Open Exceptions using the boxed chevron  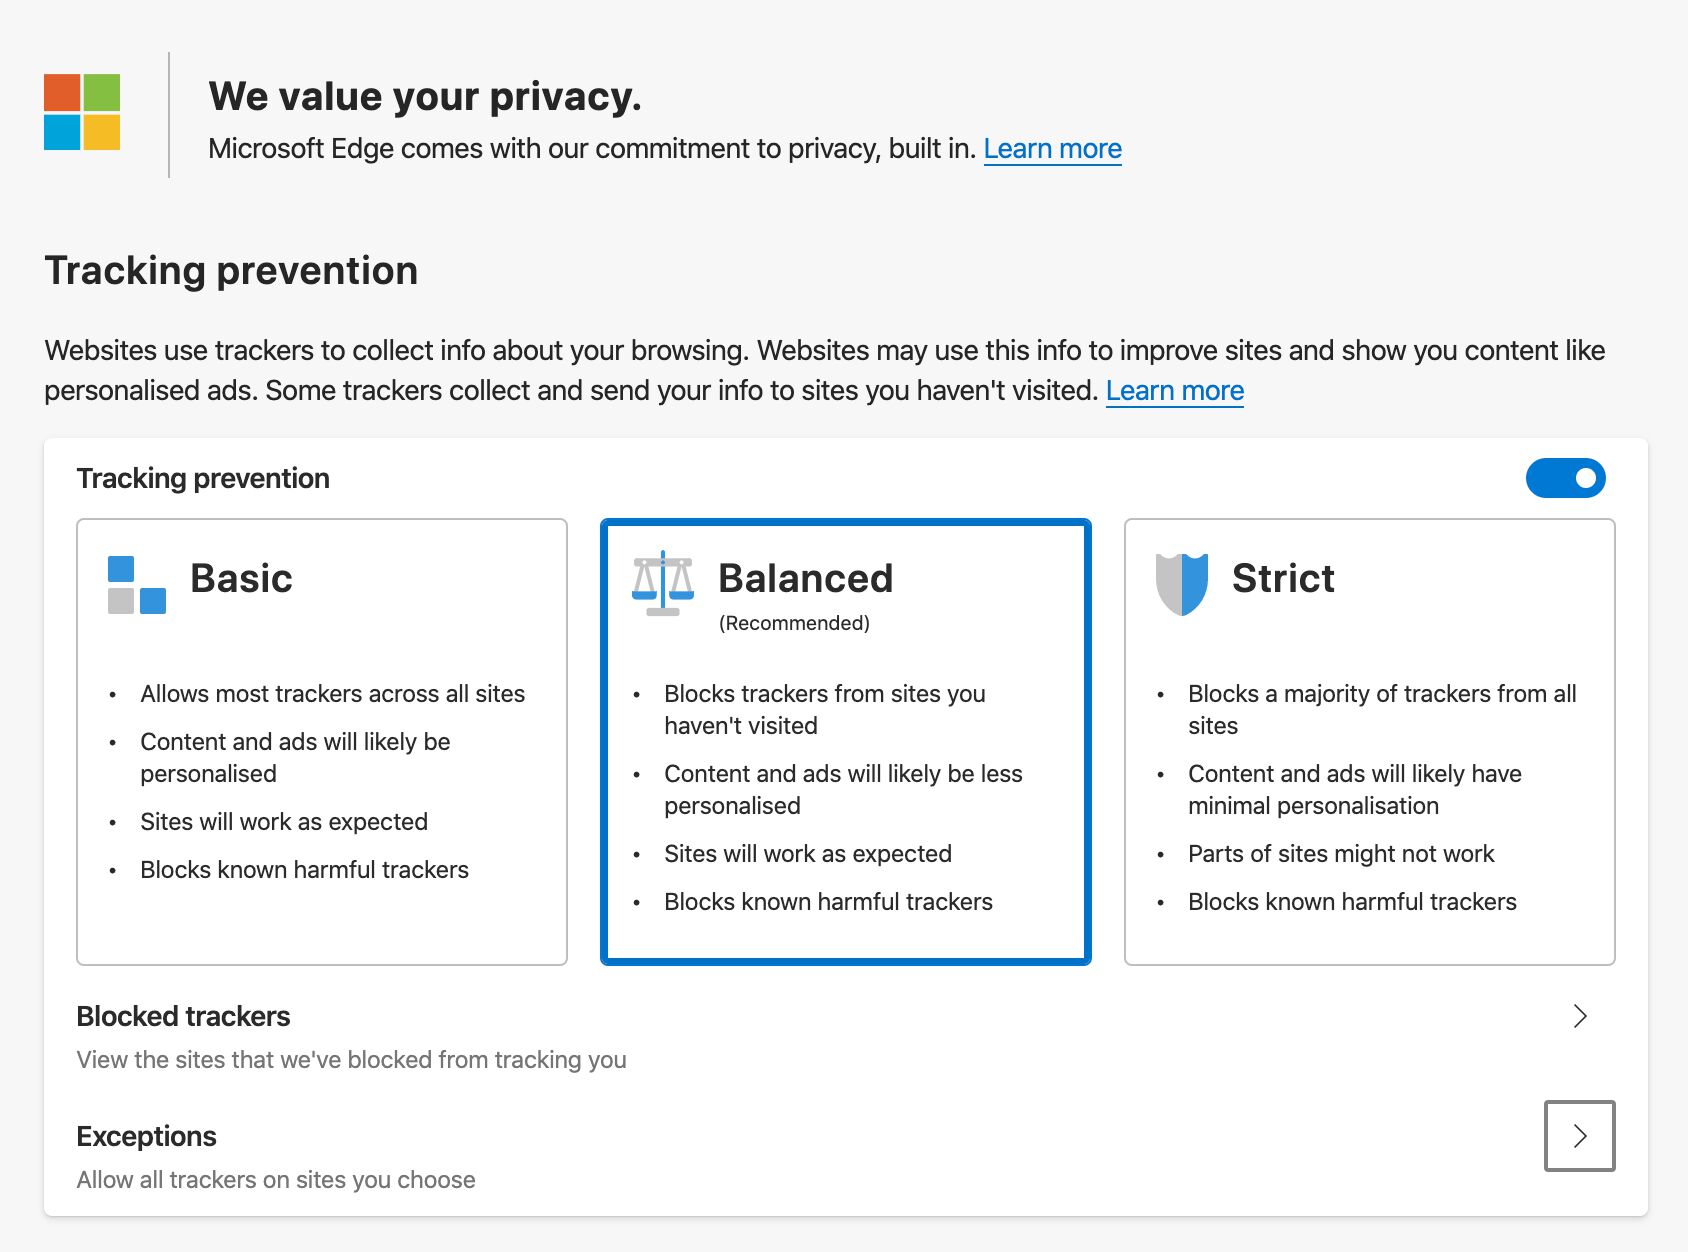pyautogui.click(x=1580, y=1136)
